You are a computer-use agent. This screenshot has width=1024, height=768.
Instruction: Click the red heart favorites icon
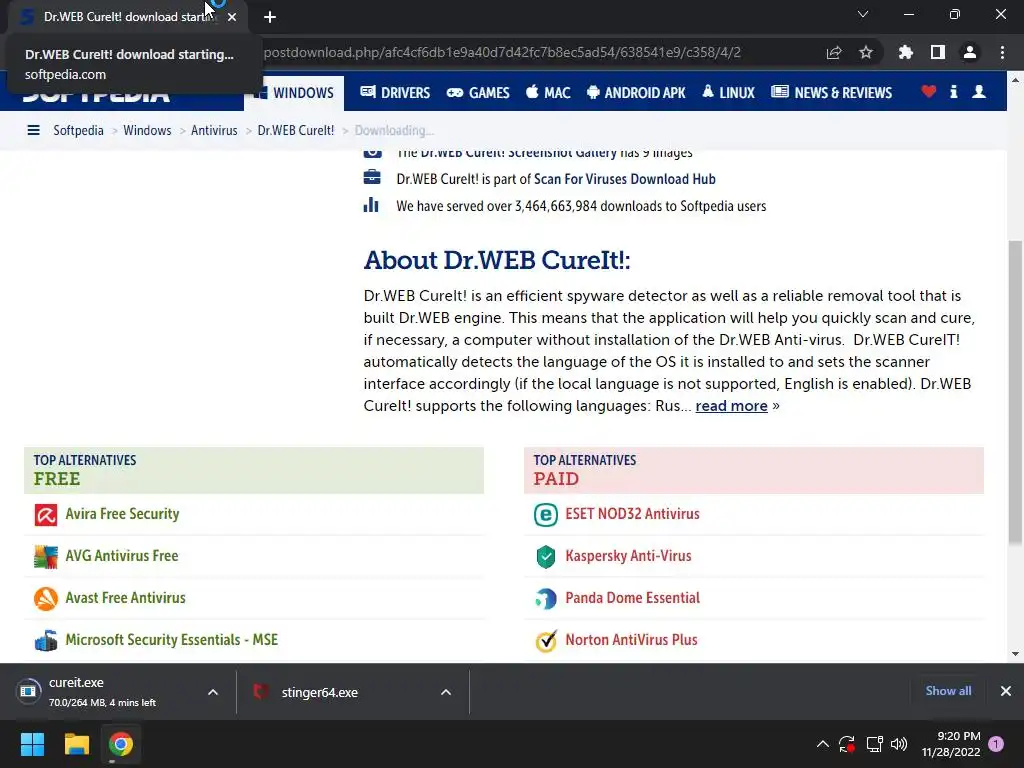click(x=929, y=92)
